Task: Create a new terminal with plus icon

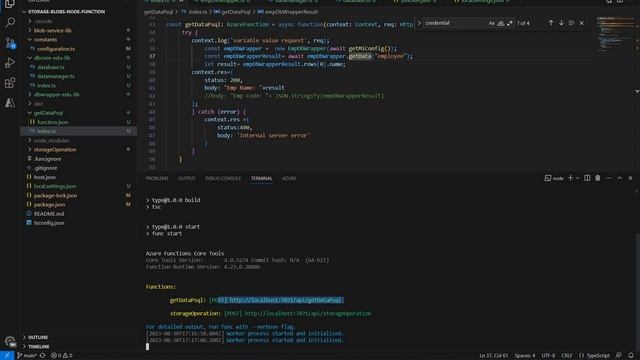Action: pyautogui.click(x=571, y=178)
